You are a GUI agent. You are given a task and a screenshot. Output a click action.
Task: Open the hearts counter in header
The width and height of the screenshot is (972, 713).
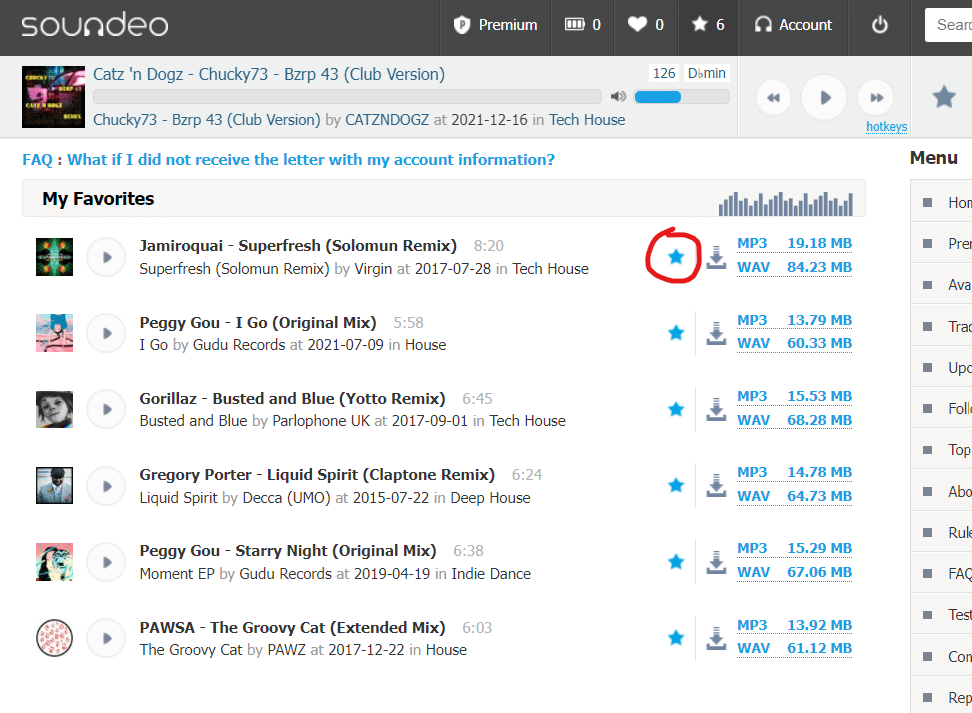point(645,25)
